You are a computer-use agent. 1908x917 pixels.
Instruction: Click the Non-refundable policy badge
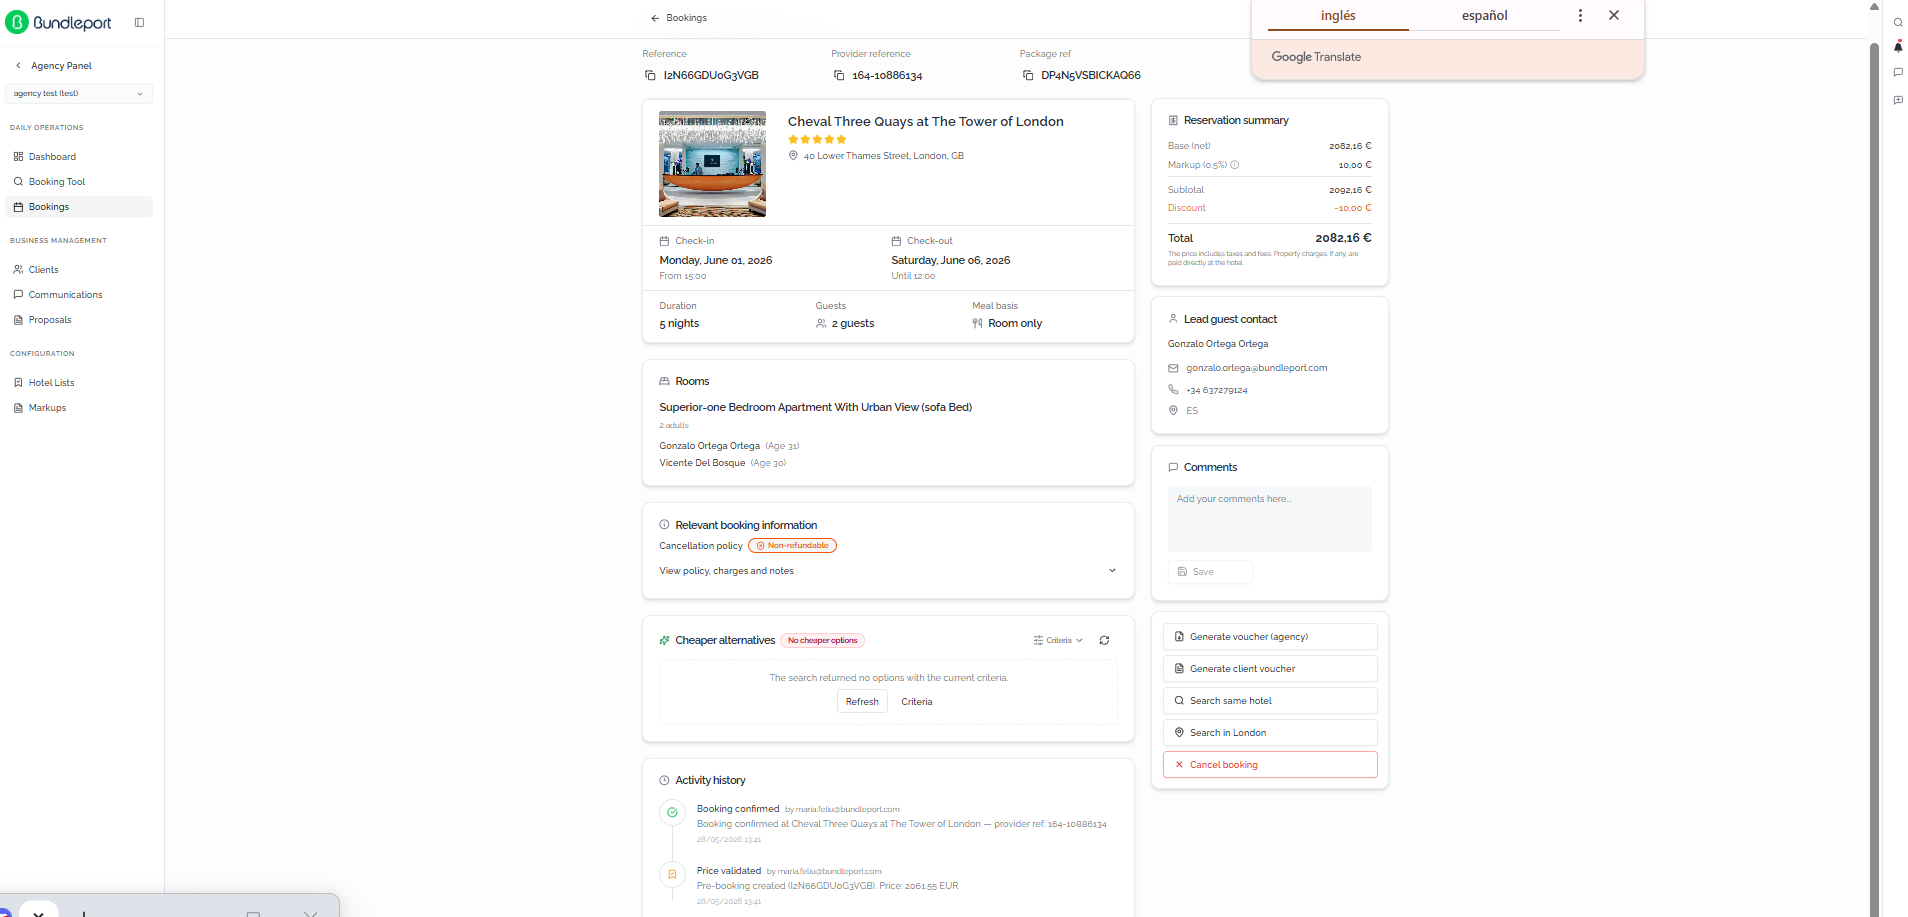792,546
